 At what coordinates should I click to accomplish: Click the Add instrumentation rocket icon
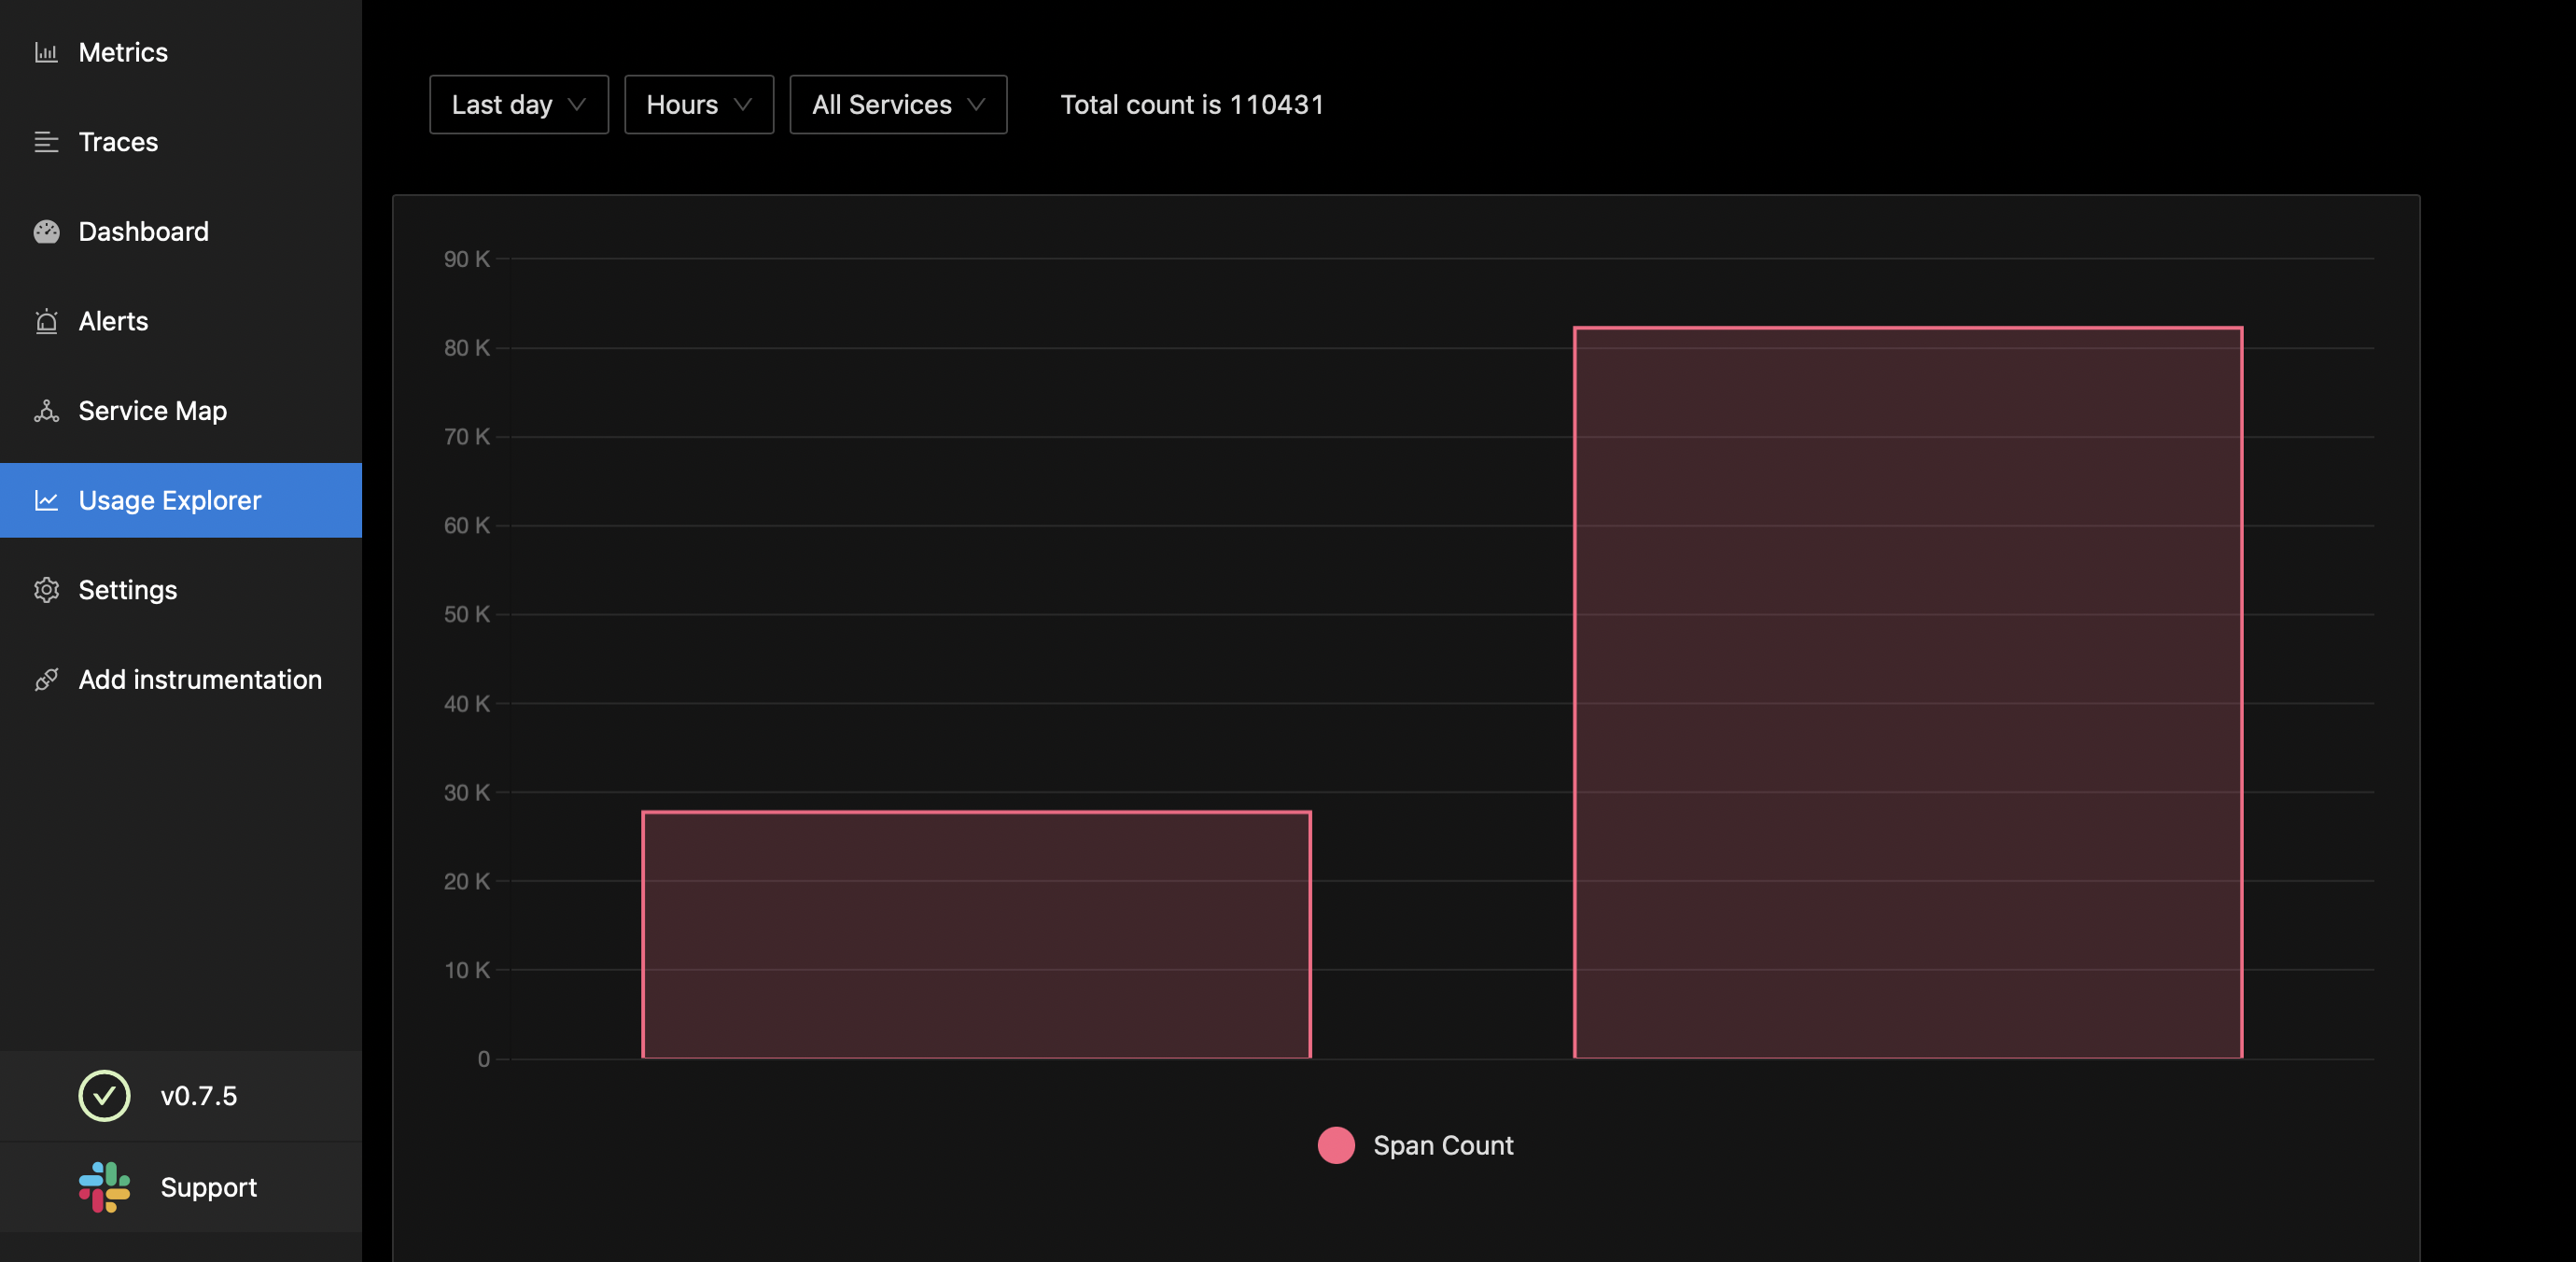[46, 680]
